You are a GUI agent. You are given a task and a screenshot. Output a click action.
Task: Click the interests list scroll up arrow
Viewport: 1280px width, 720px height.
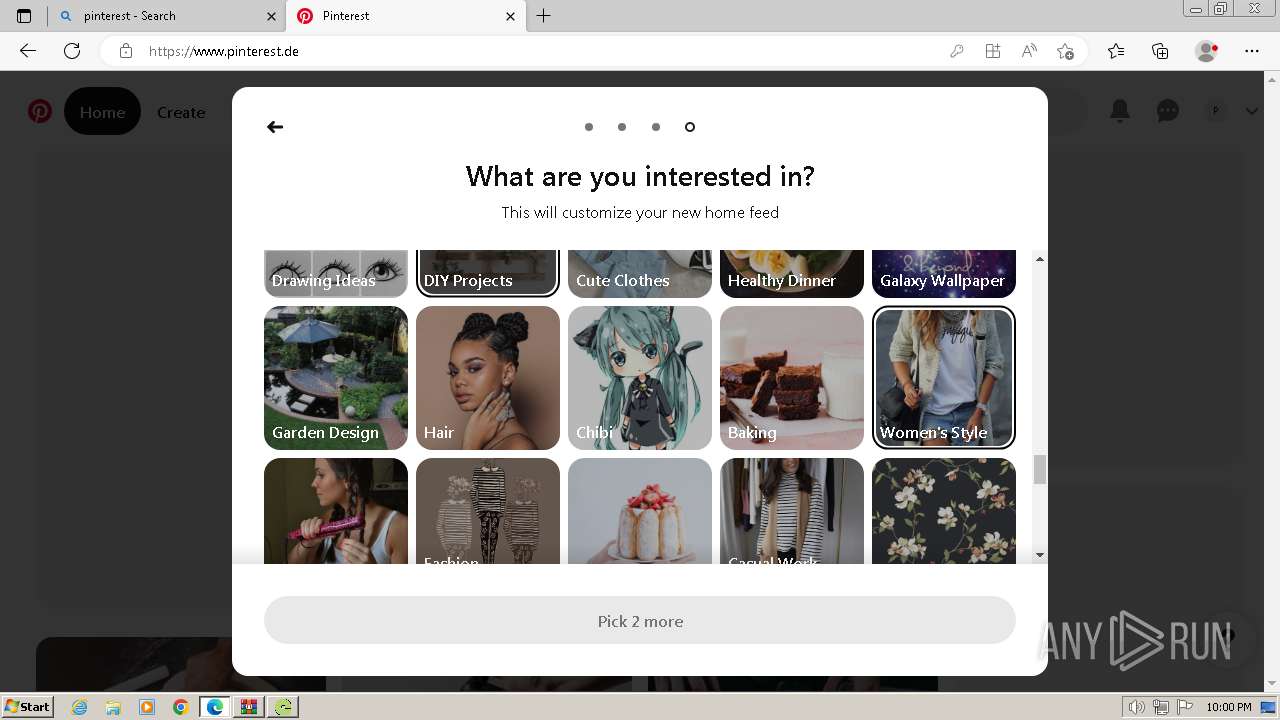click(1040, 259)
